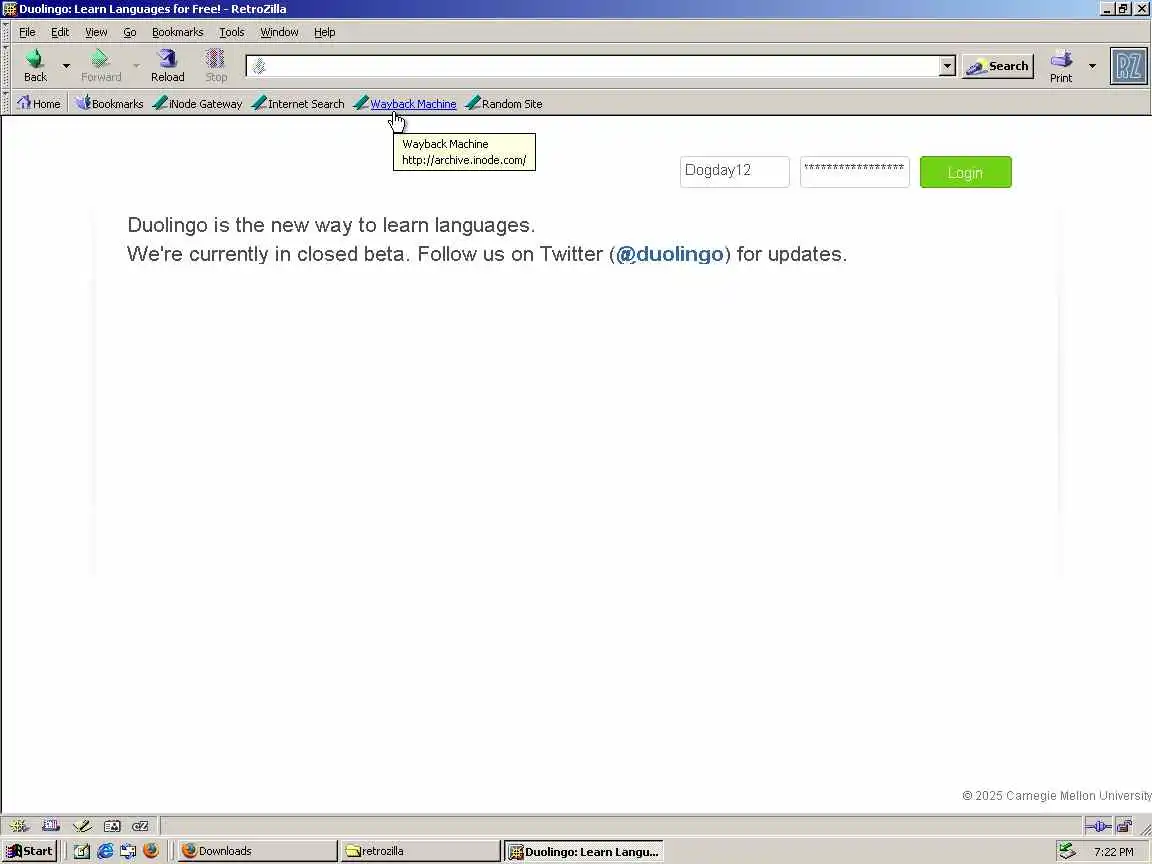
Task: Open ChatZilla from the status bar cZ icon
Action: click(140, 826)
